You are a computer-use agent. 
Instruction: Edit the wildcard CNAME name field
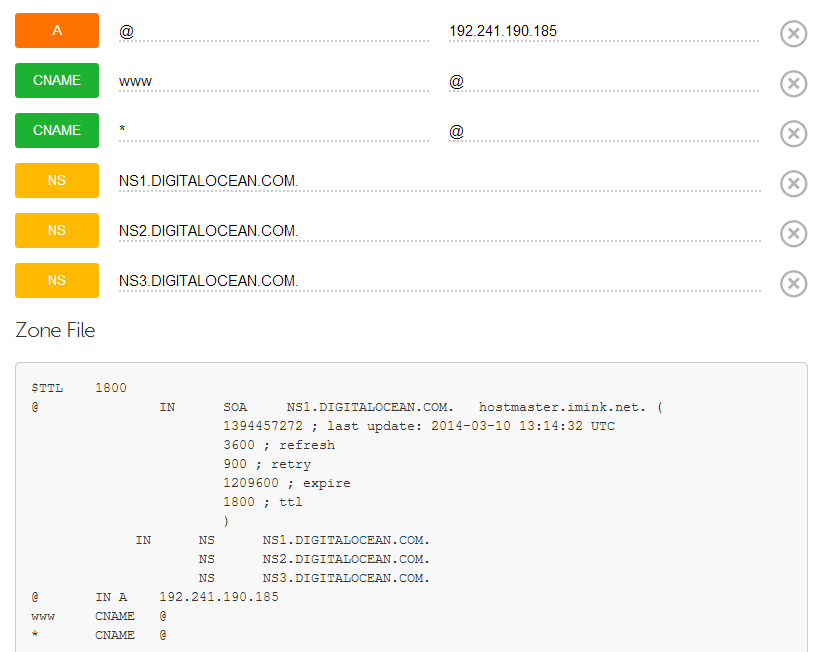click(273, 131)
